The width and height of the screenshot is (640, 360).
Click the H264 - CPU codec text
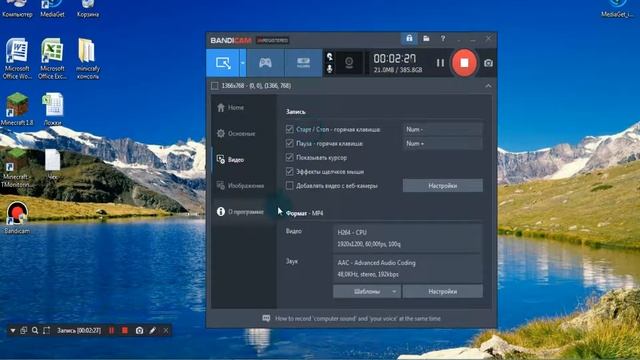tap(352, 232)
